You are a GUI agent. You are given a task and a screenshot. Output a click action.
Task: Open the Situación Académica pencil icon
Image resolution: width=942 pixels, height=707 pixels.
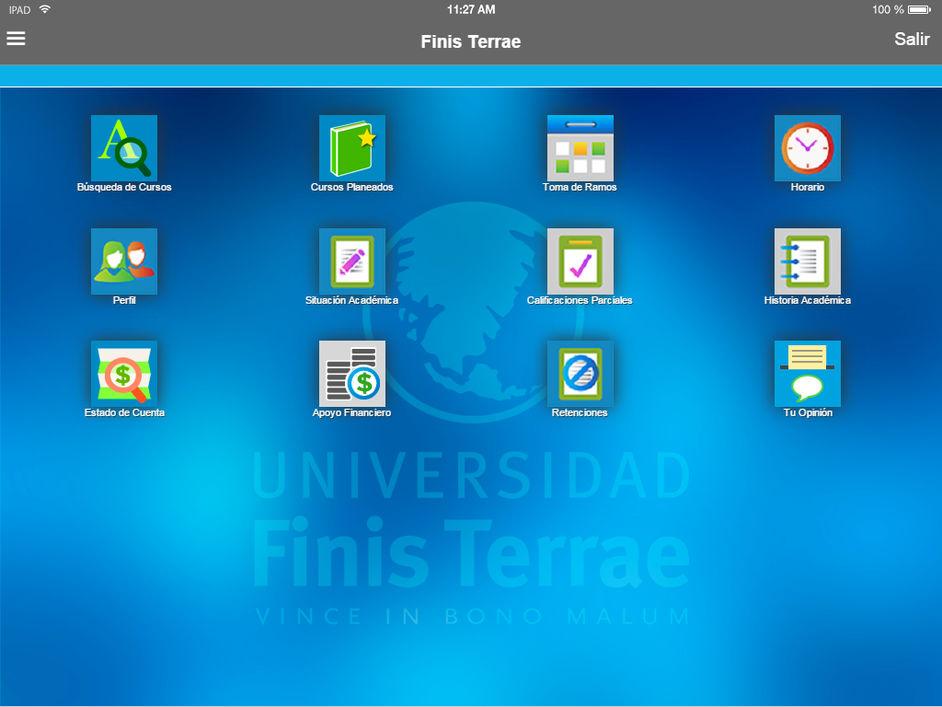click(352, 261)
